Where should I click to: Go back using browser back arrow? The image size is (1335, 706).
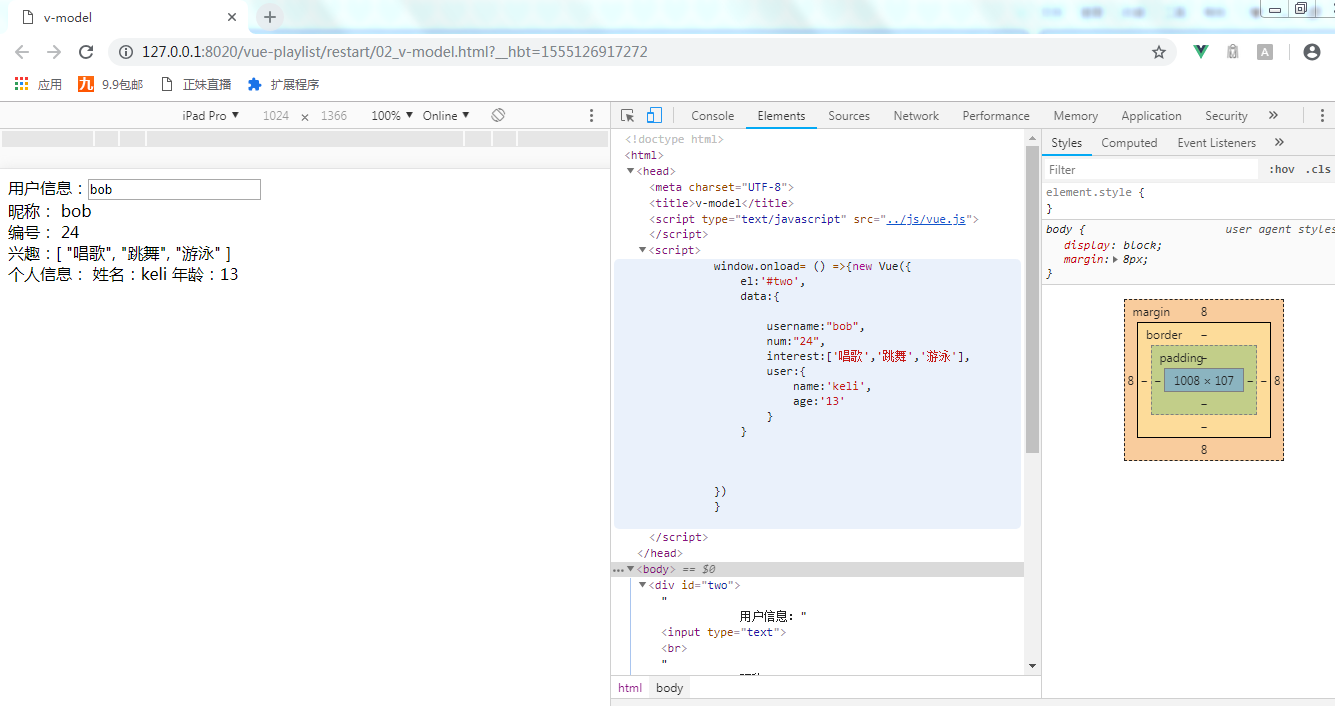[x=22, y=52]
